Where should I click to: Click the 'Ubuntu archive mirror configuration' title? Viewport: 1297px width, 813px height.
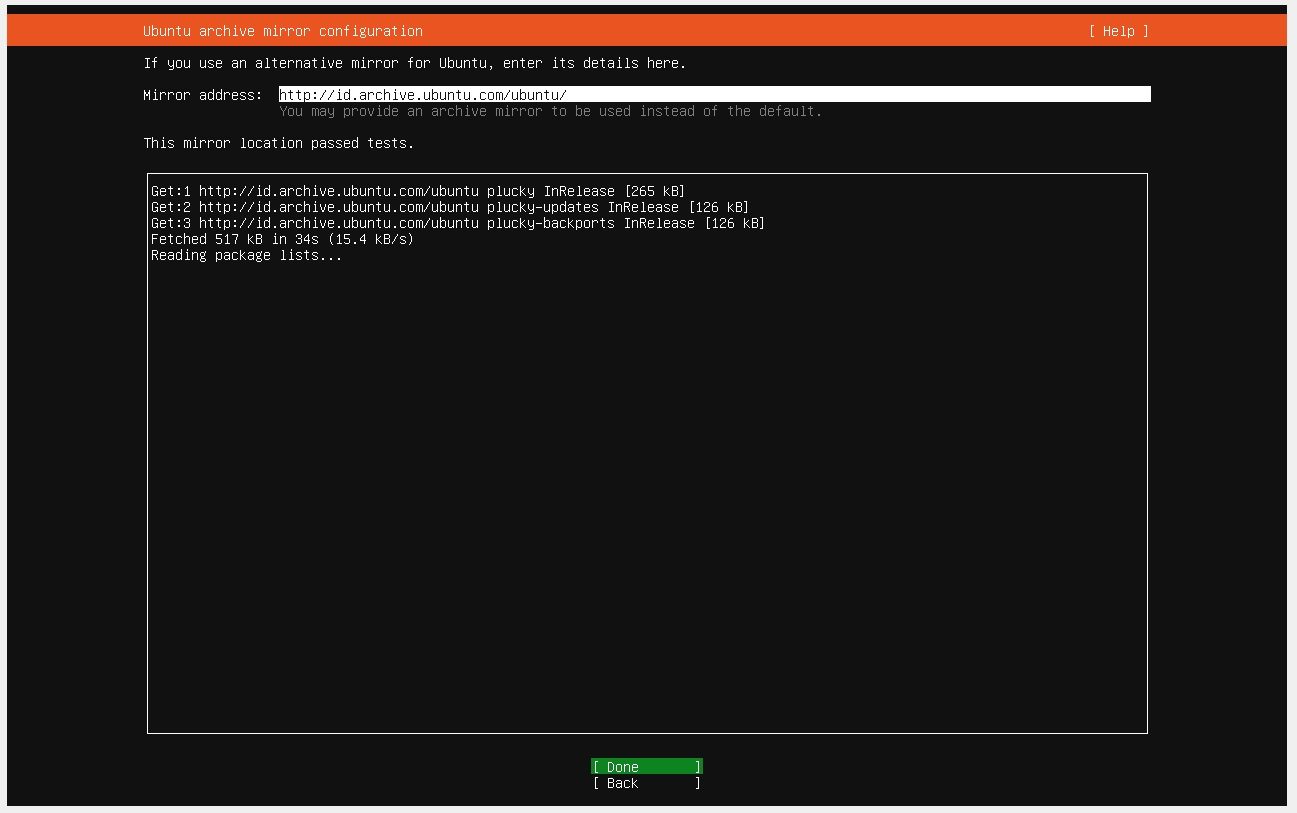283,31
